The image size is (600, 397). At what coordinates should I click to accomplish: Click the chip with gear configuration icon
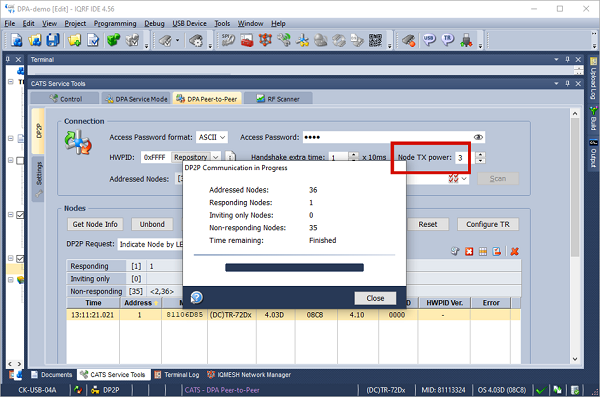click(x=196, y=40)
